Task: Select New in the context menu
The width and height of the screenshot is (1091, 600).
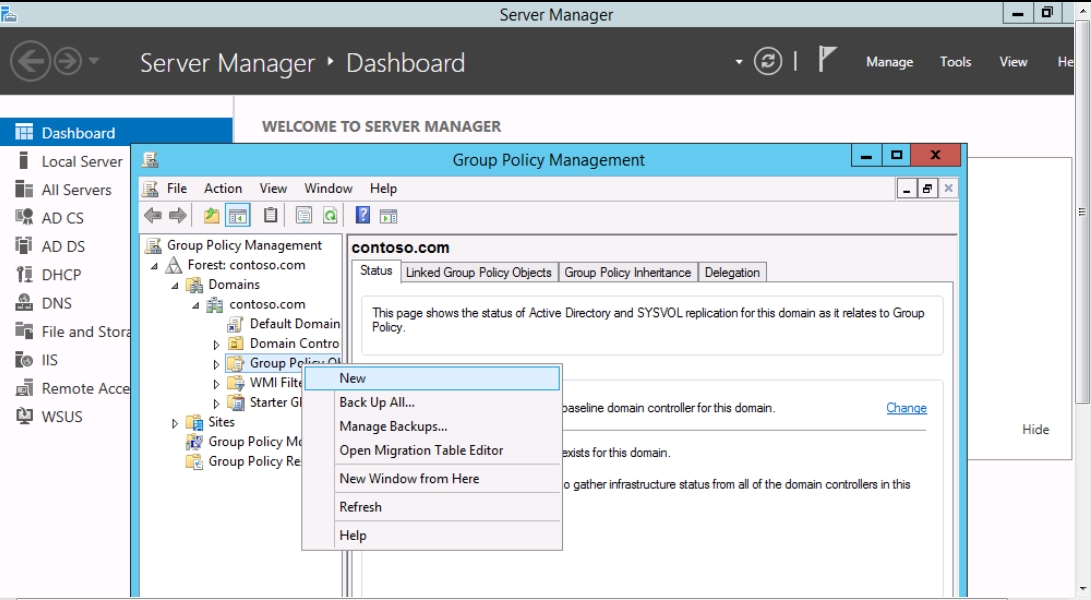Action: (353, 378)
